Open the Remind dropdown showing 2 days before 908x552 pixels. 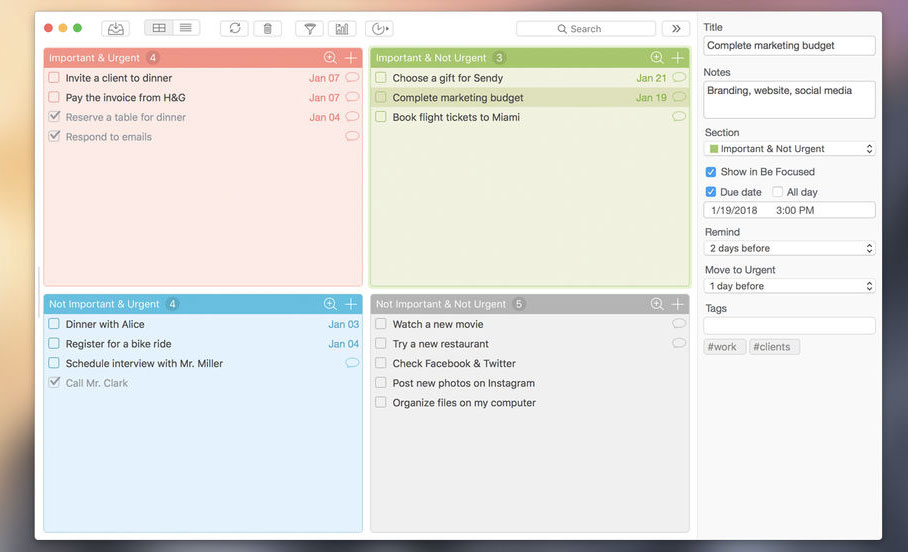(789, 248)
